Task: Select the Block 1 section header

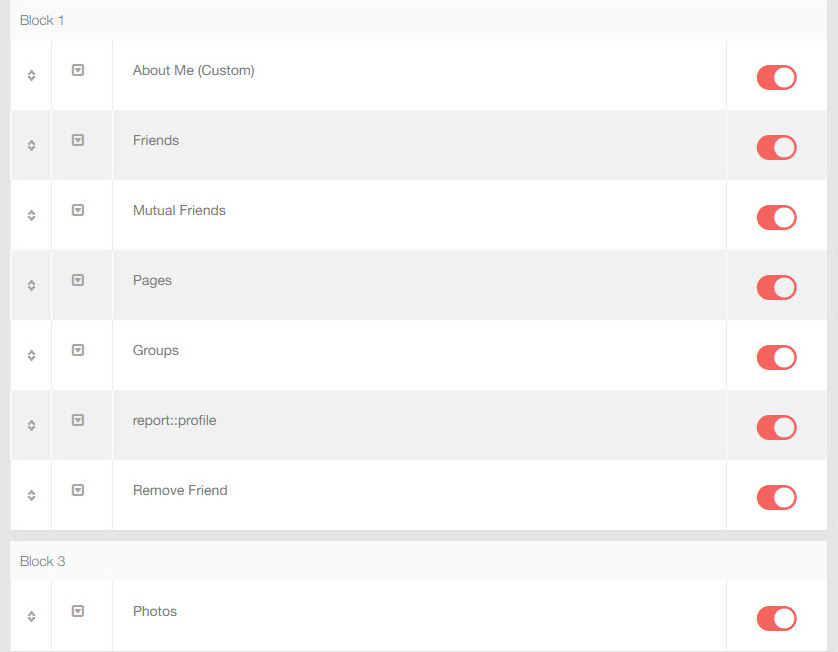Action: (x=41, y=20)
